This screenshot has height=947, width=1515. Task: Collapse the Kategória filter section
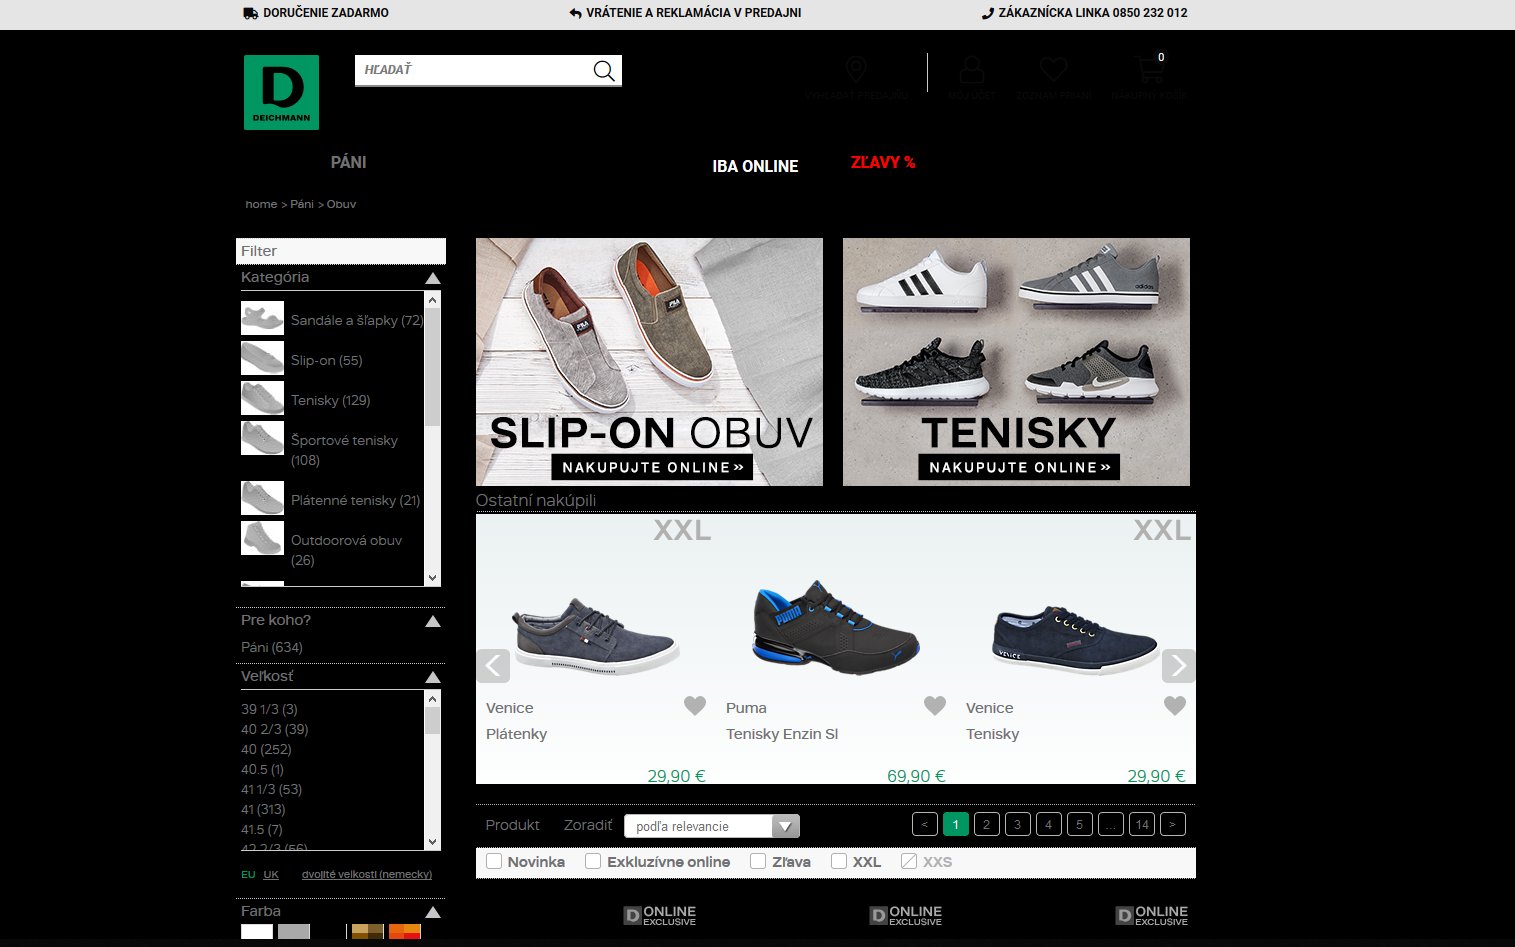(x=433, y=278)
